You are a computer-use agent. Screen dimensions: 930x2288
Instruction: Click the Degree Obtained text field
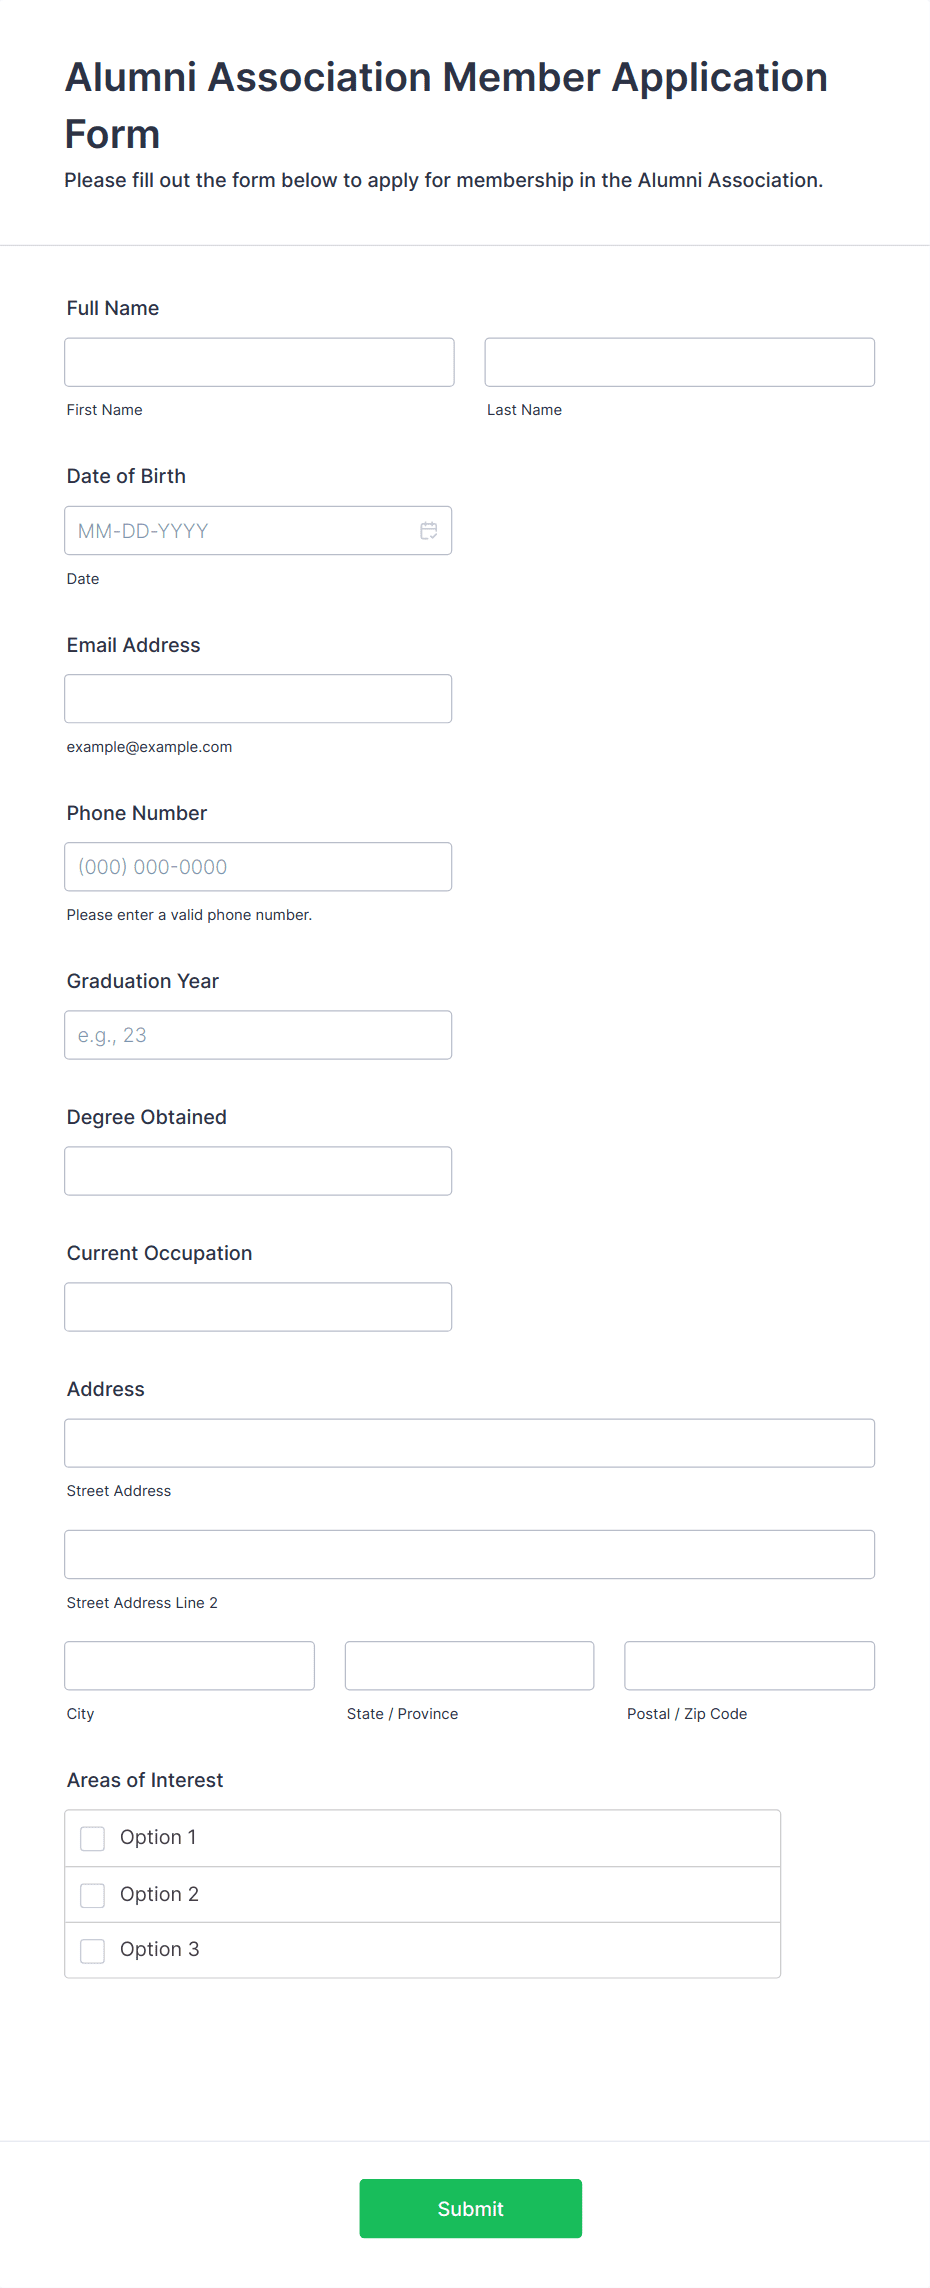click(x=258, y=1171)
